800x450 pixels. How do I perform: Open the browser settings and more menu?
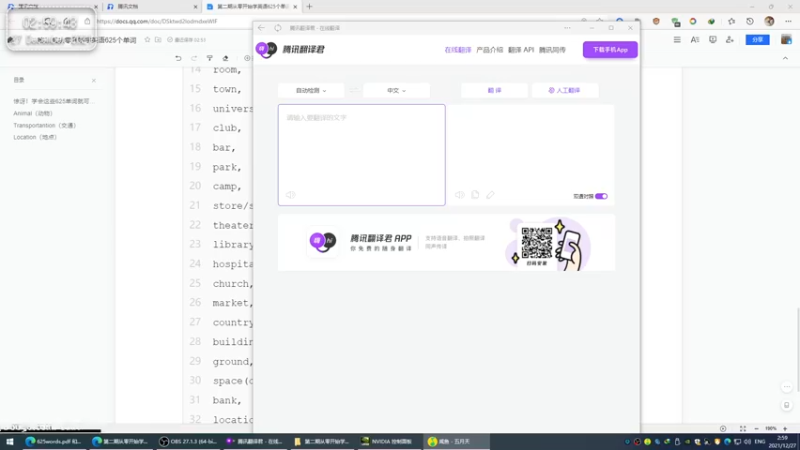[788, 21]
